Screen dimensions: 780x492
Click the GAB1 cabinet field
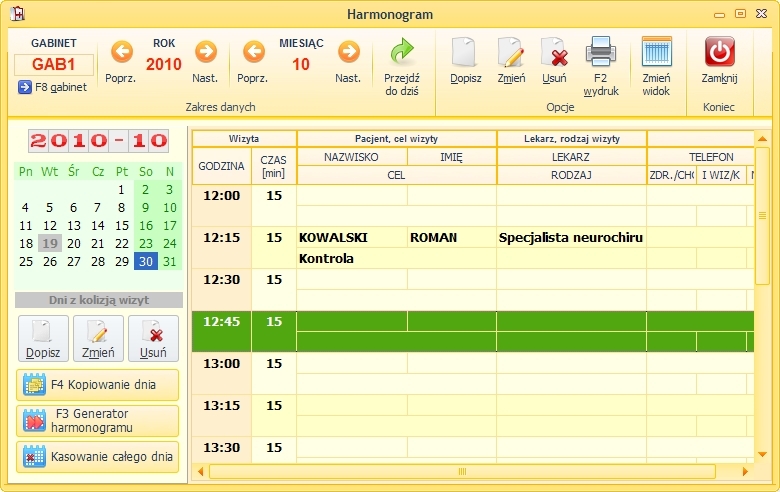[x=54, y=65]
